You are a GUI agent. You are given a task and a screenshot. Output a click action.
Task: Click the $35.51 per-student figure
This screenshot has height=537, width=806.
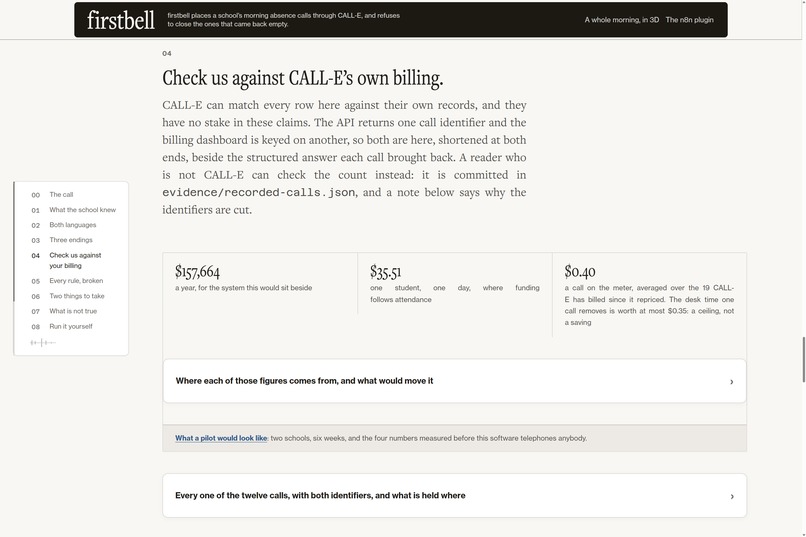386,271
